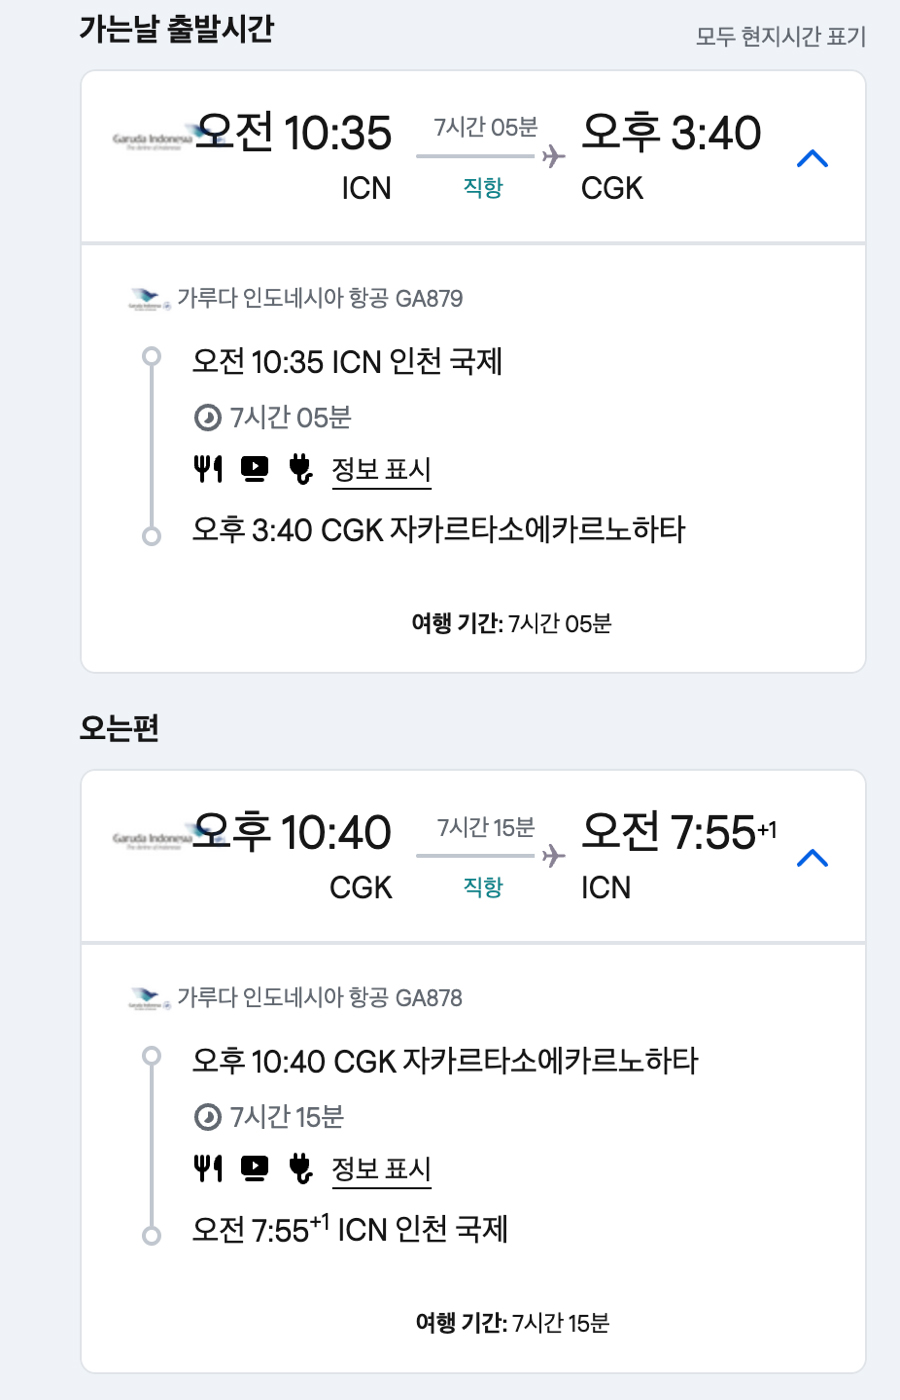The height and width of the screenshot is (1400, 900).
Task: Click the 직항 label on return flight
Action: pyautogui.click(x=483, y=887)
